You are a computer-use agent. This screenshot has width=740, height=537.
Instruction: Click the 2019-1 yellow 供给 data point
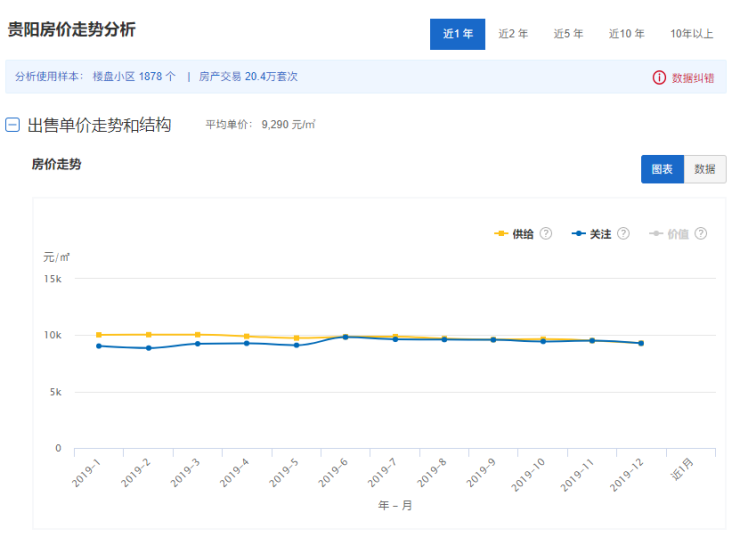click(x=98, y=335)
